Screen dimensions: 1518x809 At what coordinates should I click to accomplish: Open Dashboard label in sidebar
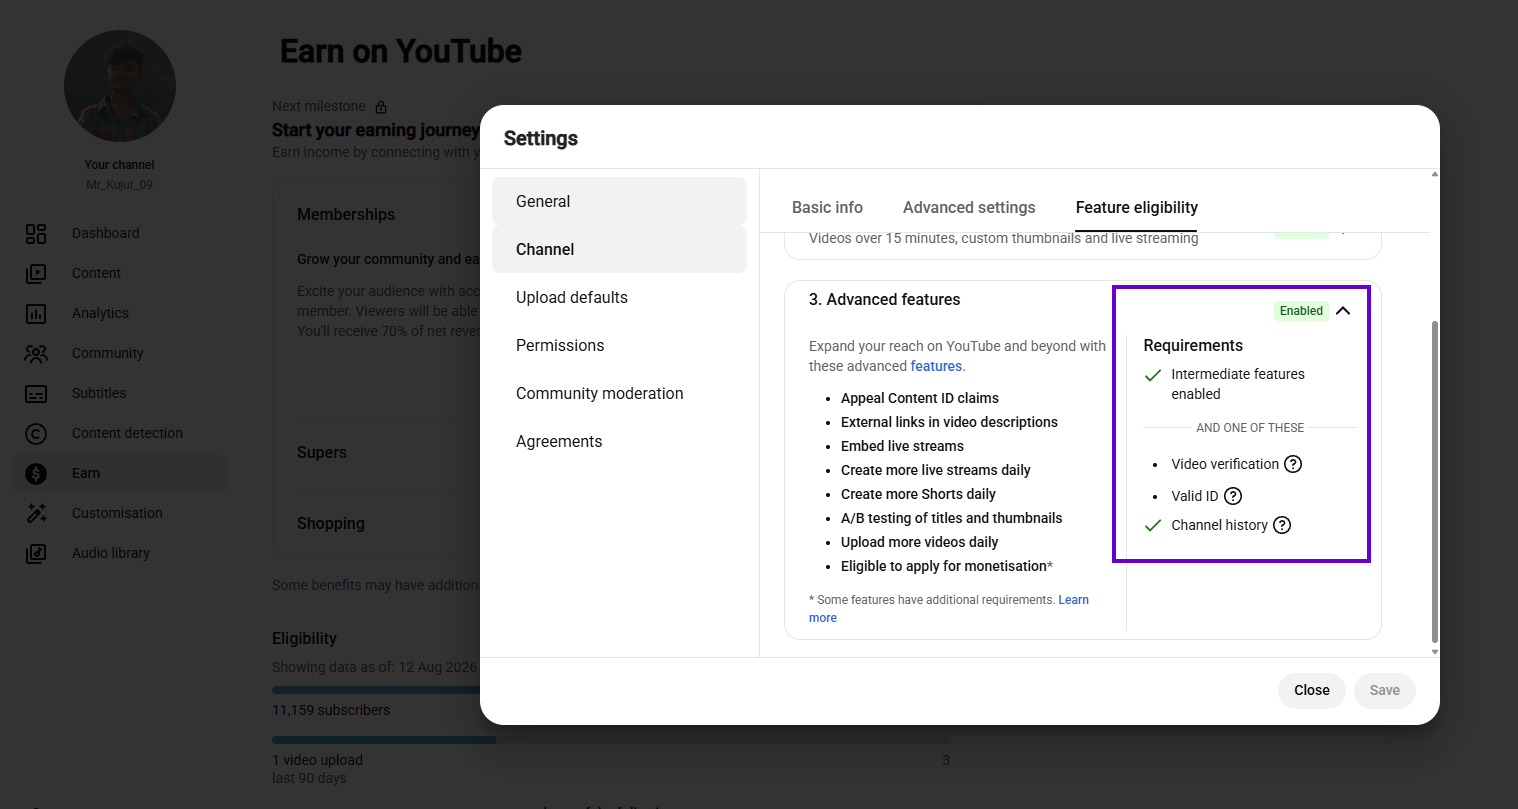tap(106, 233)
